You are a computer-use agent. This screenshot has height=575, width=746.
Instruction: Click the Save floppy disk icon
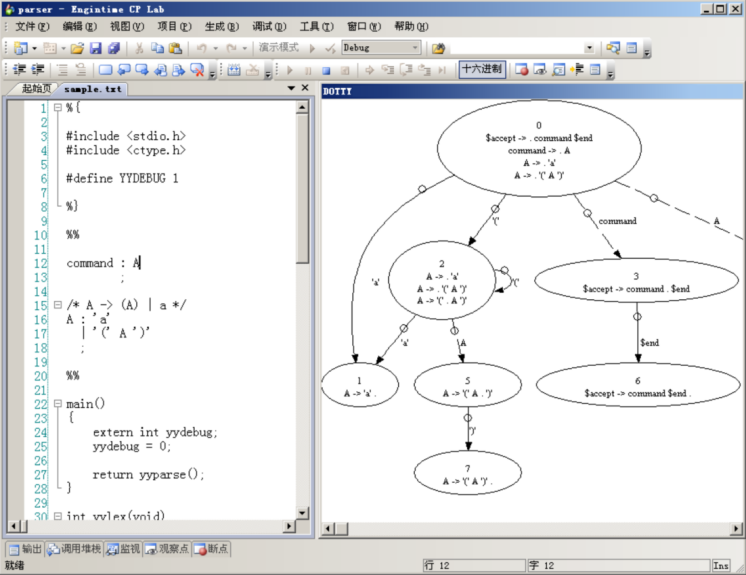(96, 48)
